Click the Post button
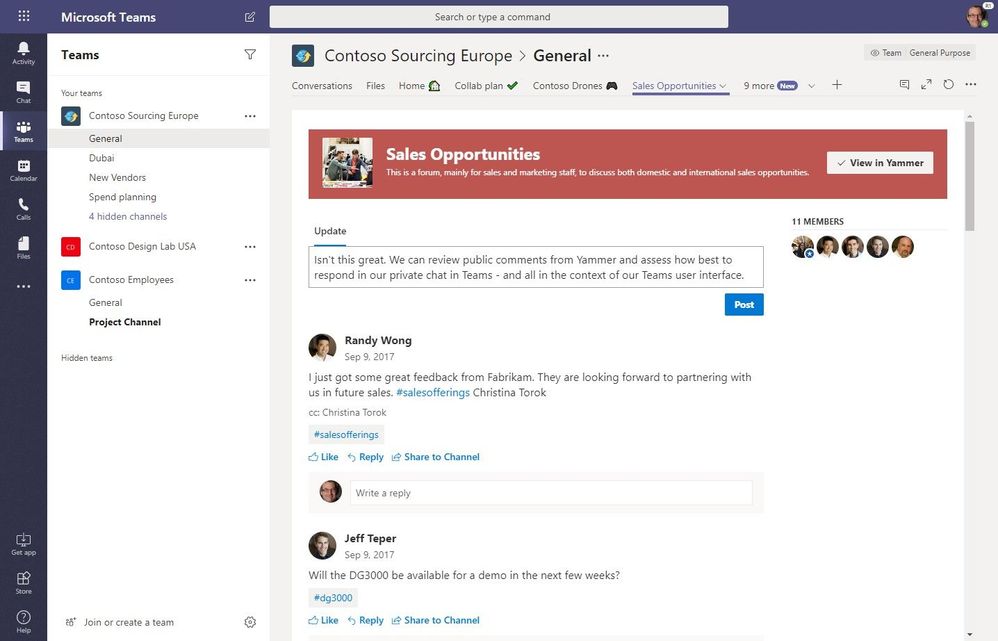 [x=744, y=304]
